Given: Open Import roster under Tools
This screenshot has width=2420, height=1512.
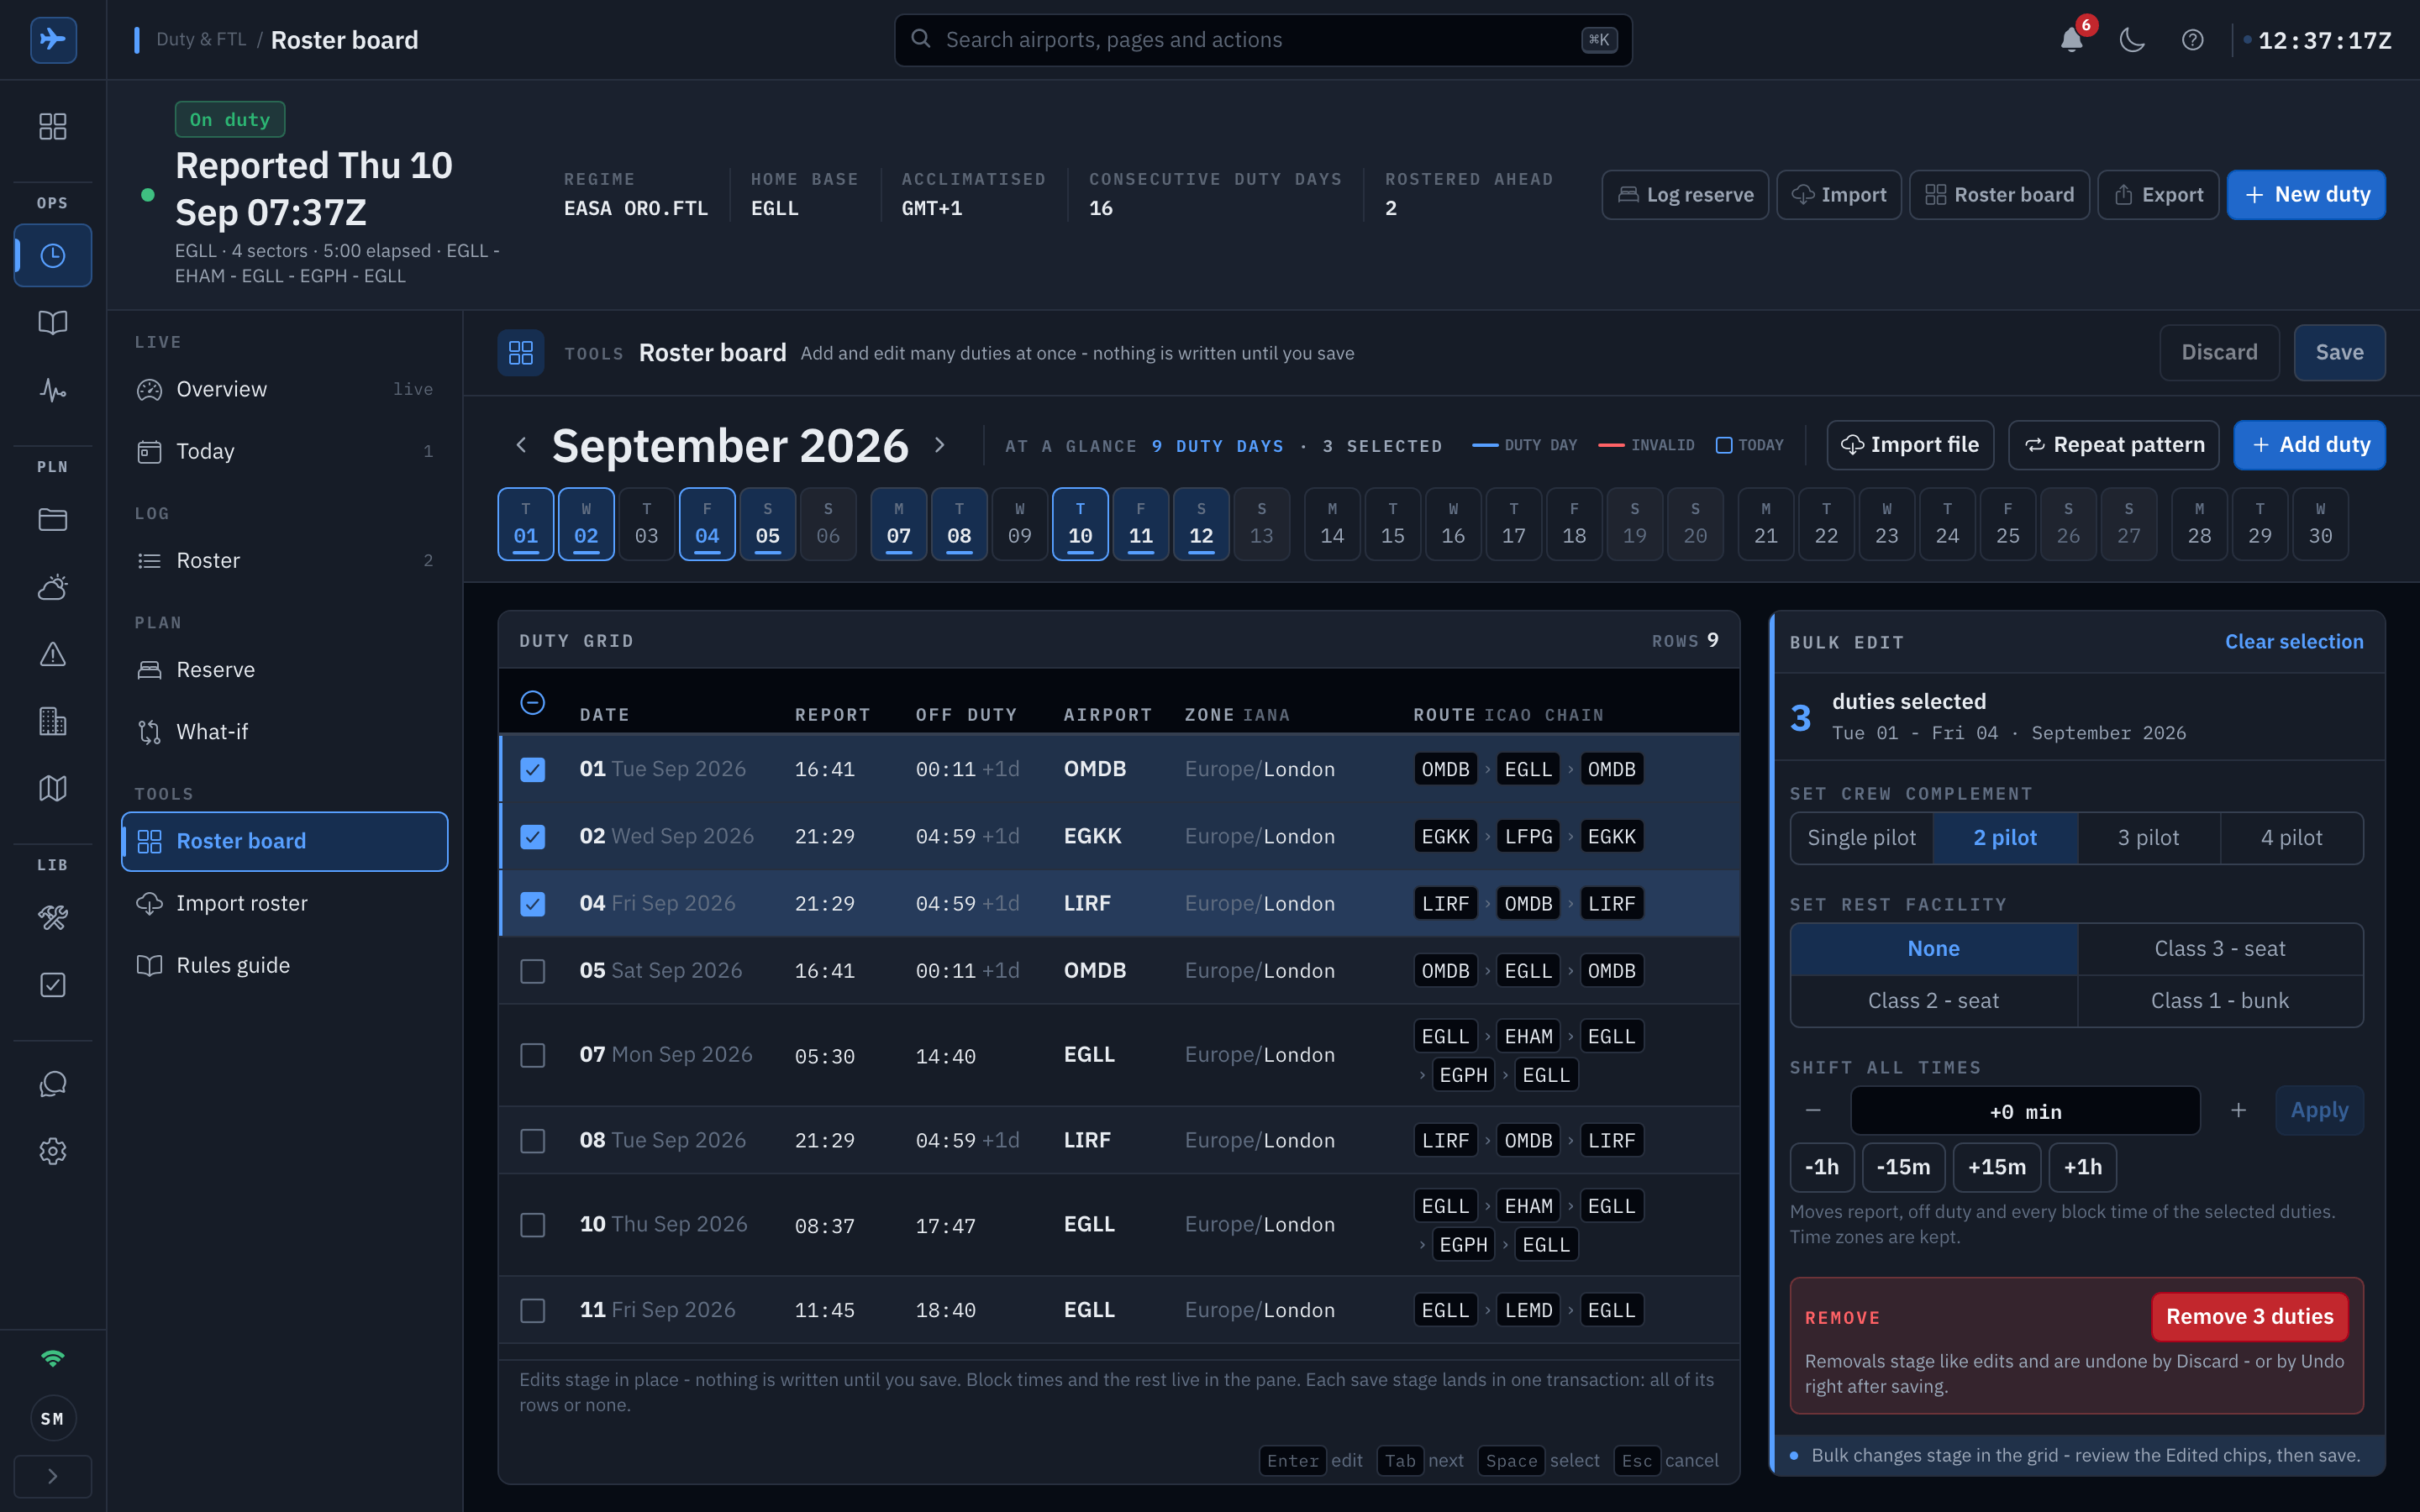Looking at the screenshot, I should click(x=285, y=903).
